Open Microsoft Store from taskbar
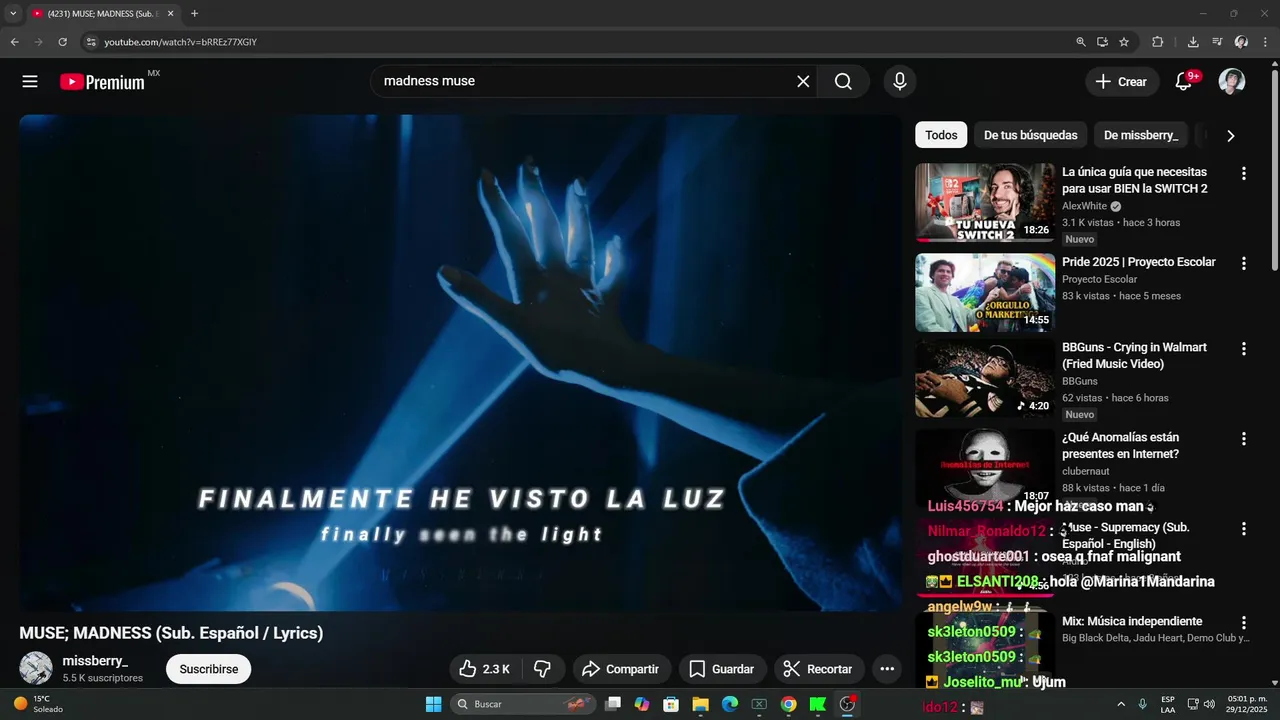 coord(671,704)
